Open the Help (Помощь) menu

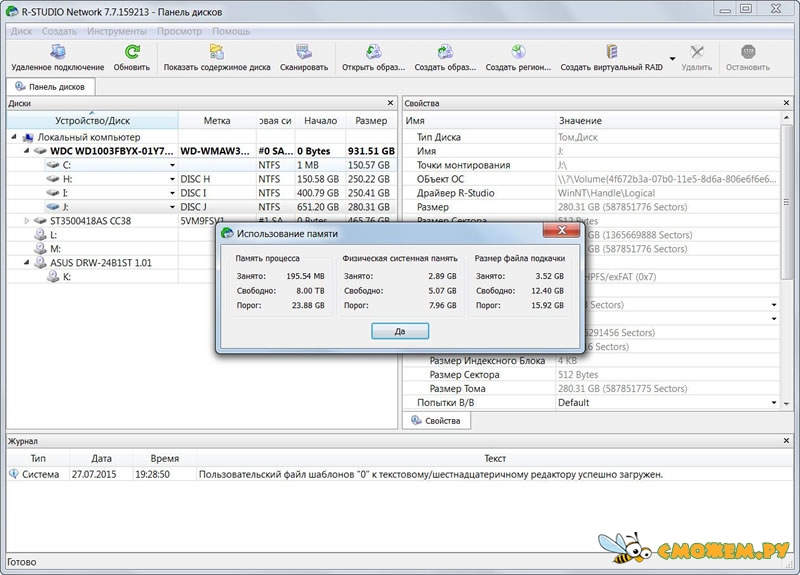point(231,31)
